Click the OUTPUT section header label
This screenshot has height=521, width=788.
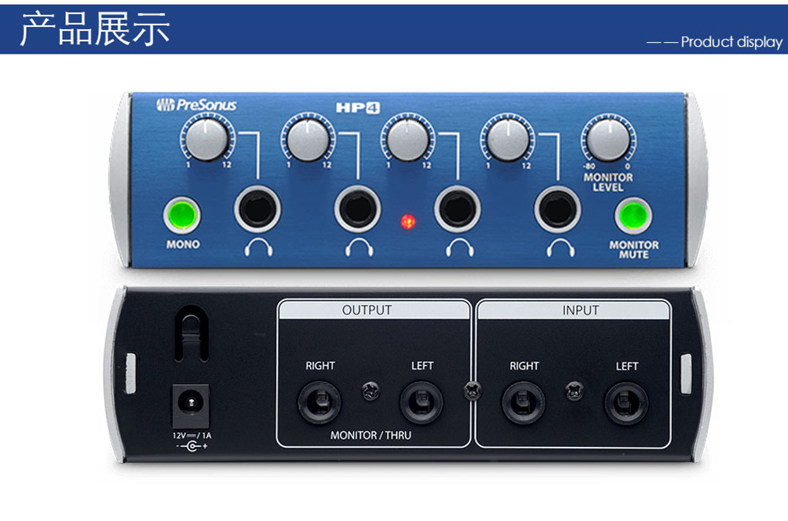pyautogui.click(x=367, y=310)
